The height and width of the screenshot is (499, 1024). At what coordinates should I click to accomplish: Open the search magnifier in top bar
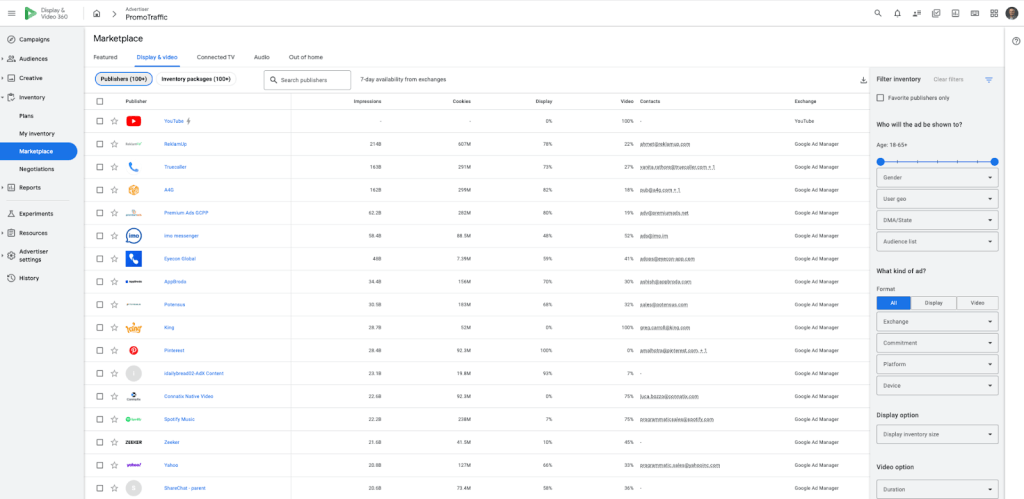click(878, 13)
